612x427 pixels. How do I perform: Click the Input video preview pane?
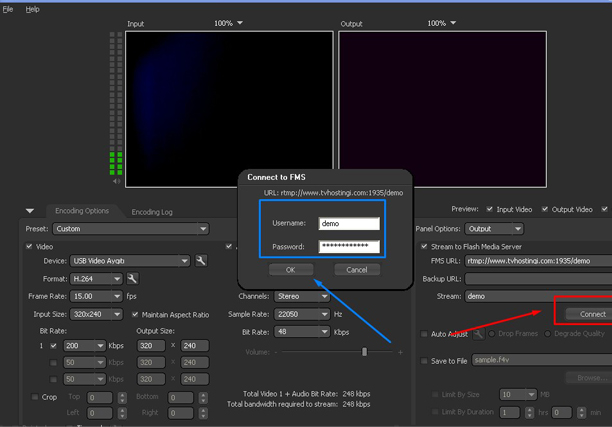coord(229,109)
